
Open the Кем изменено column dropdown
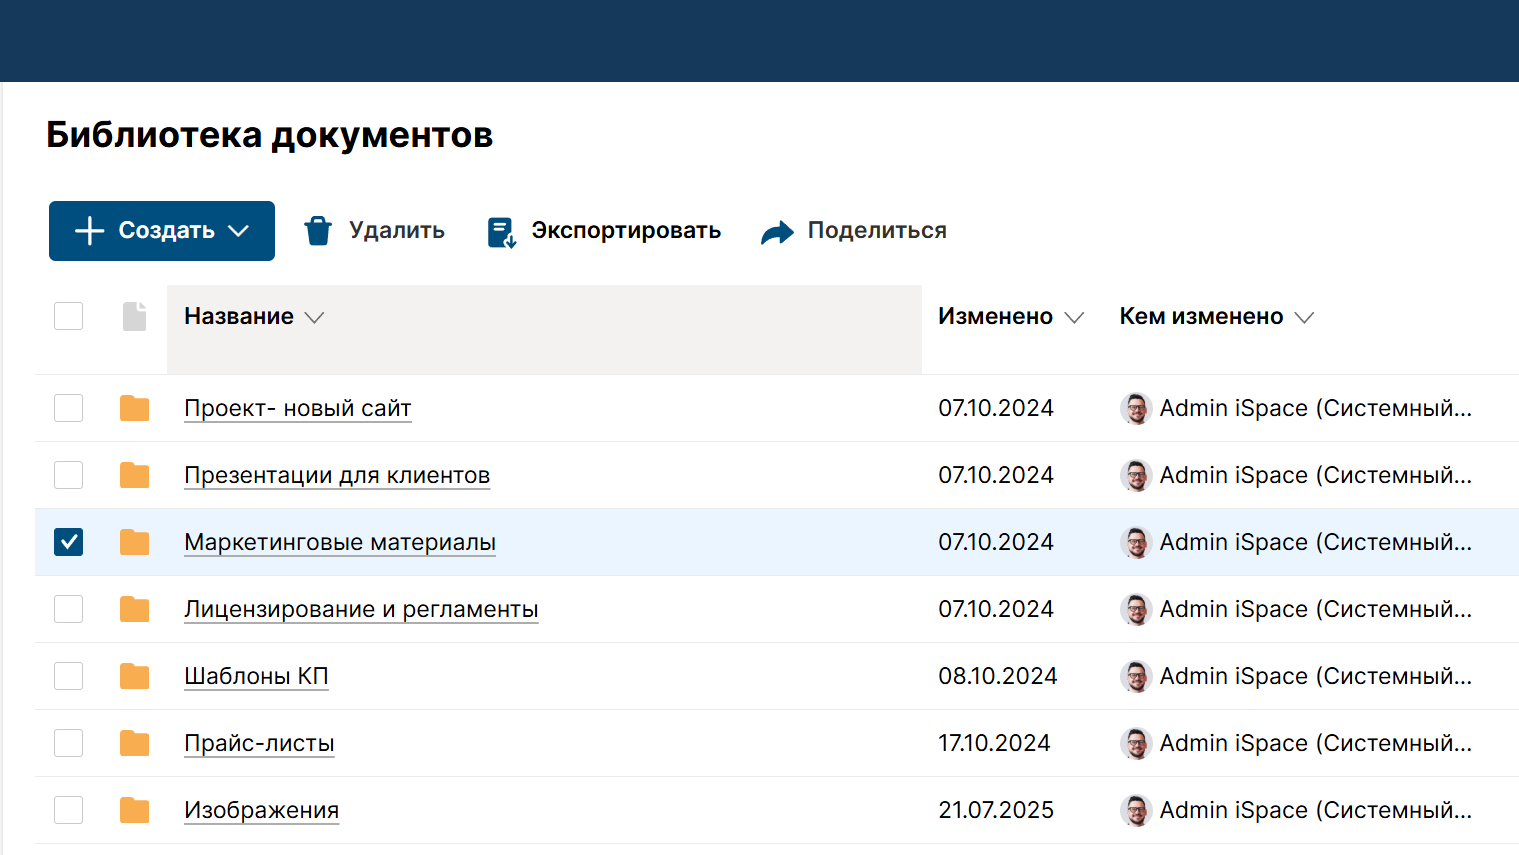[1304, 318]
